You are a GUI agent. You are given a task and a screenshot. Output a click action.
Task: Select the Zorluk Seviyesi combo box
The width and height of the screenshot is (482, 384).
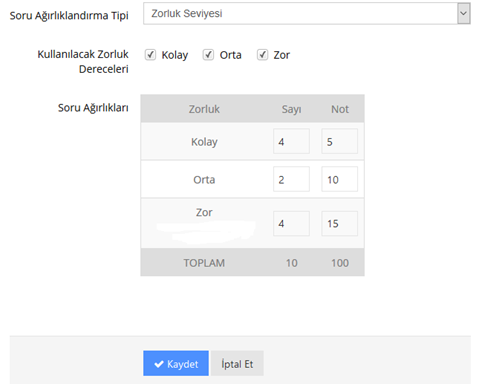tap(307, 14)
